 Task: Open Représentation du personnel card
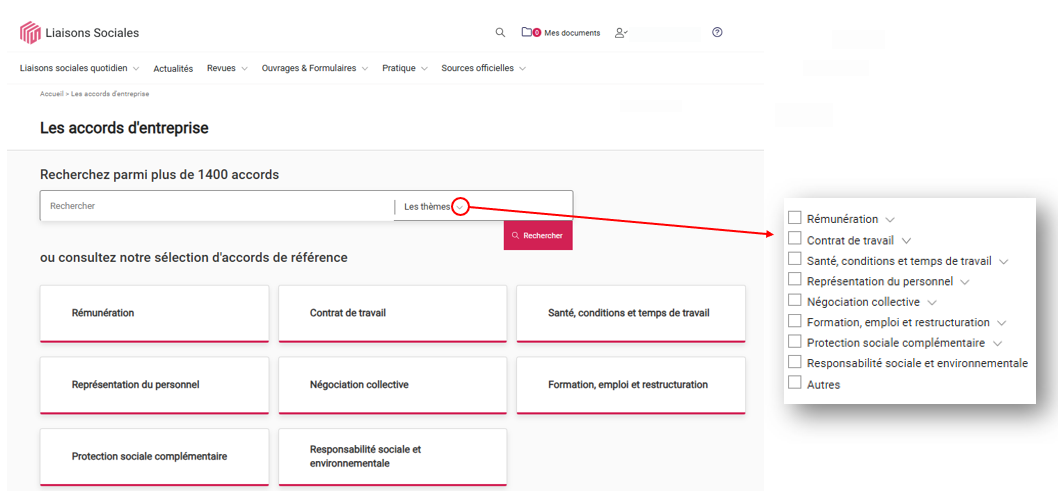coord(155,385)
